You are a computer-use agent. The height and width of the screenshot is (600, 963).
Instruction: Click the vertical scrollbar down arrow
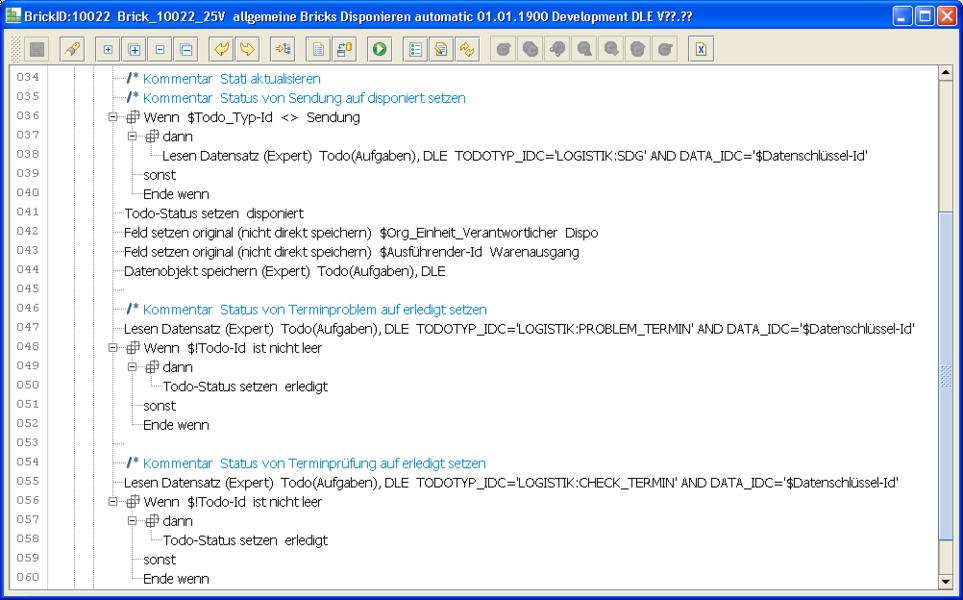point(945,581)
